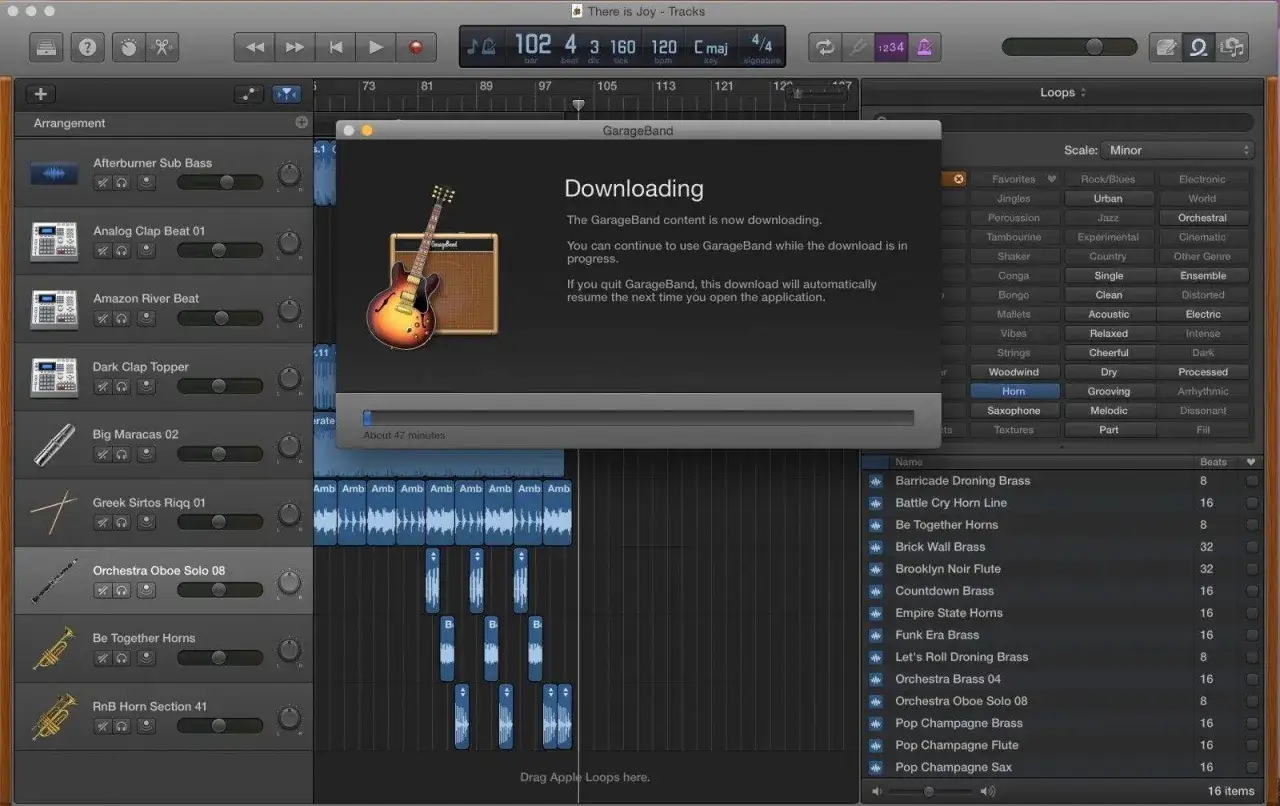
Task: Click the Processed keyword button
Action: pyautogui.click(x=1202, y=372)
